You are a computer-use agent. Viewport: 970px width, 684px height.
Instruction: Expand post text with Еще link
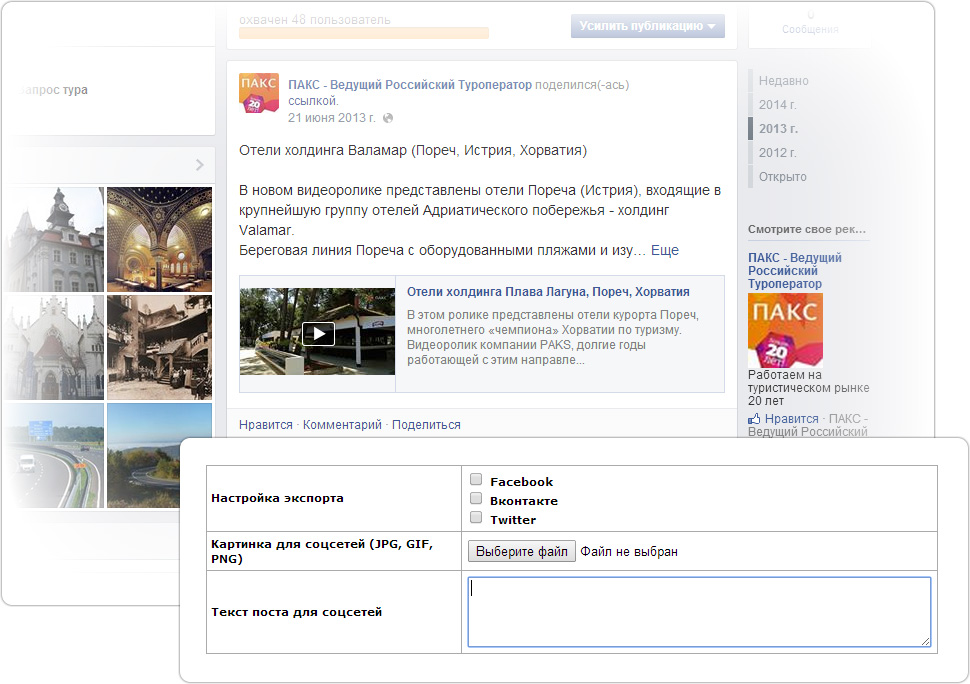[665, 250]
